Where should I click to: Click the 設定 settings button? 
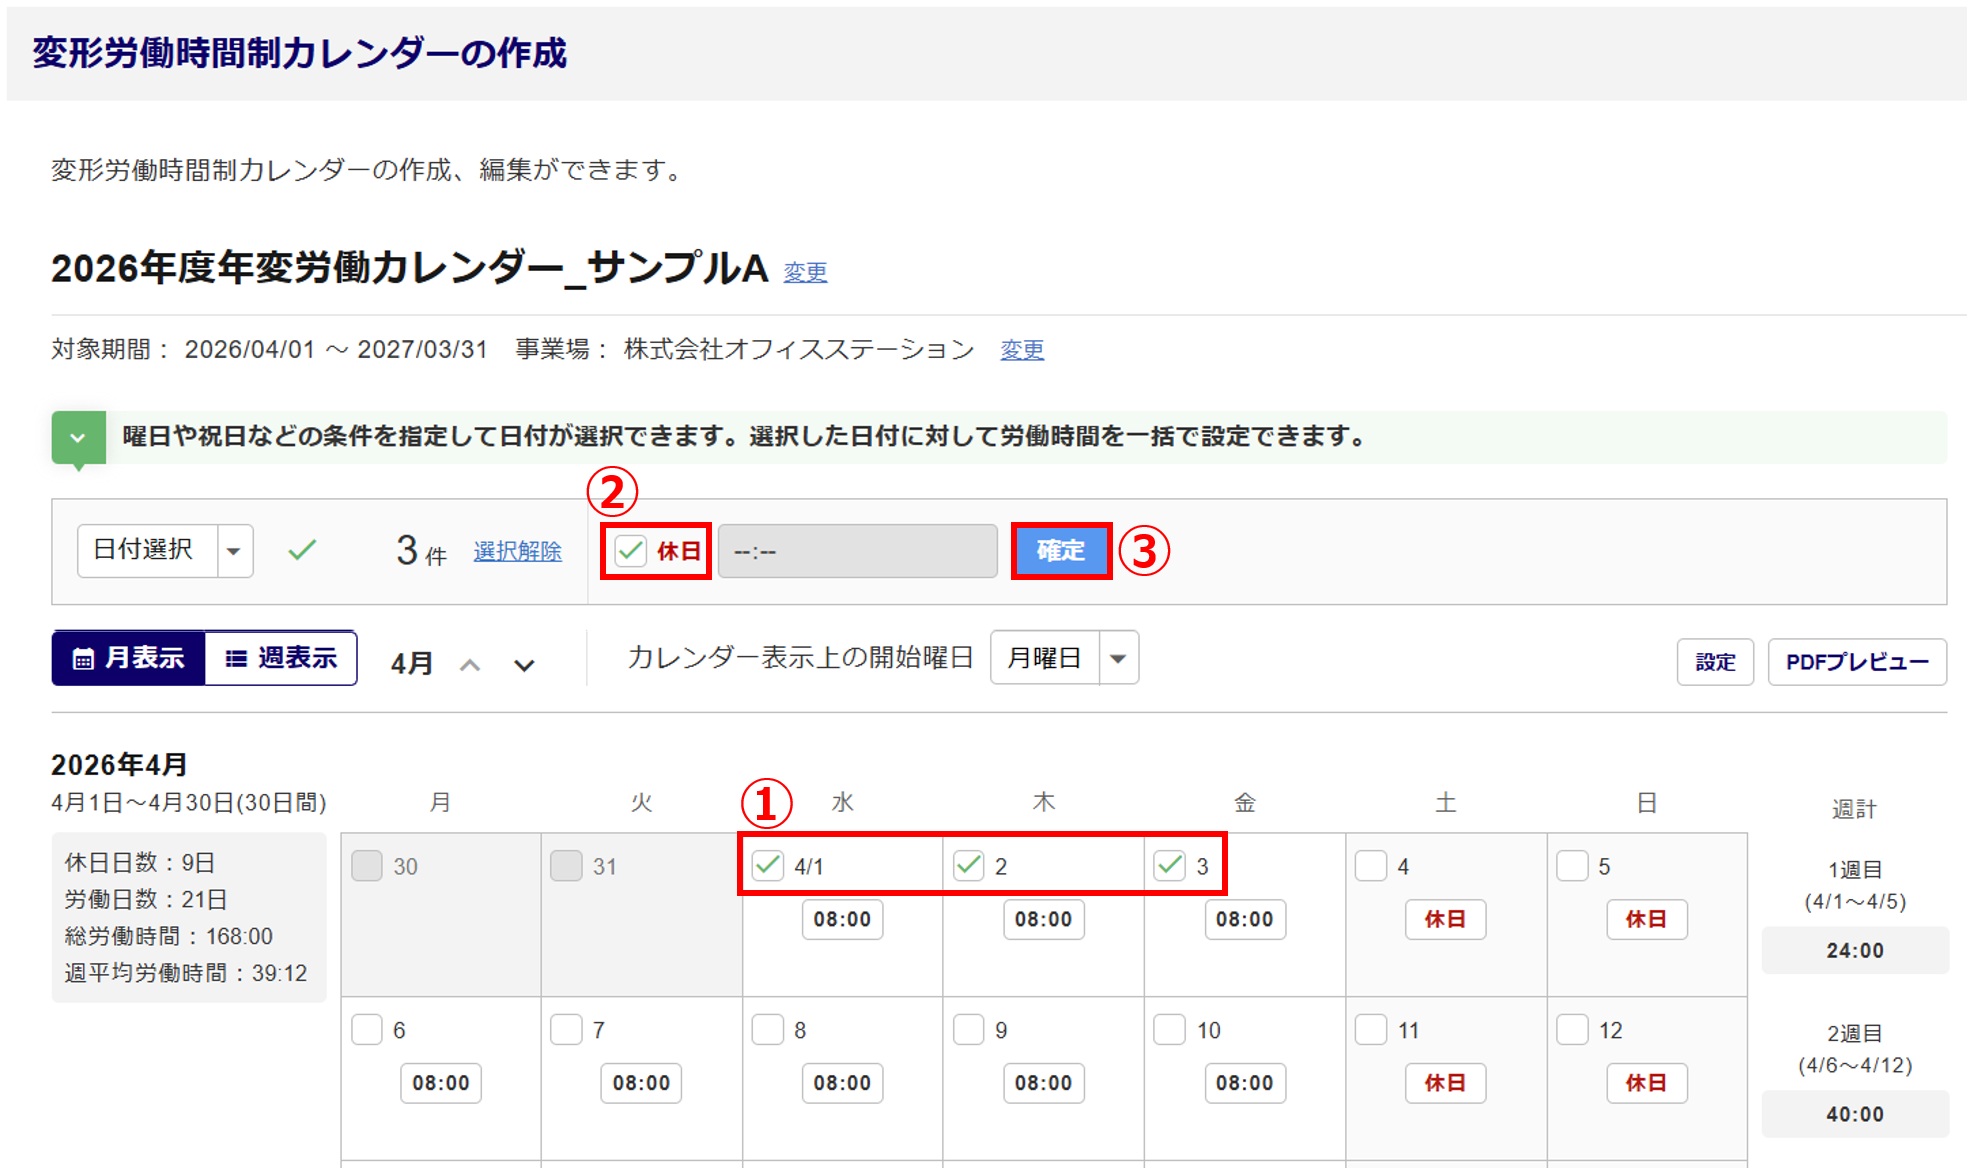(x=1714, y=662)
